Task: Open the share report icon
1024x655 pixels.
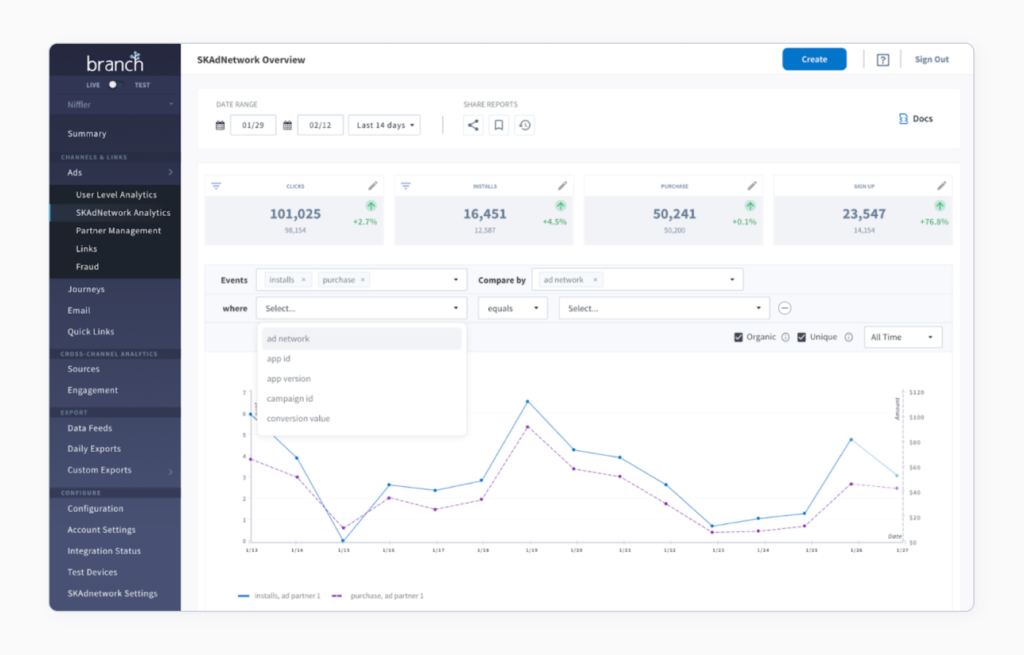Action: pyautogui.click(x=473, y=124)
